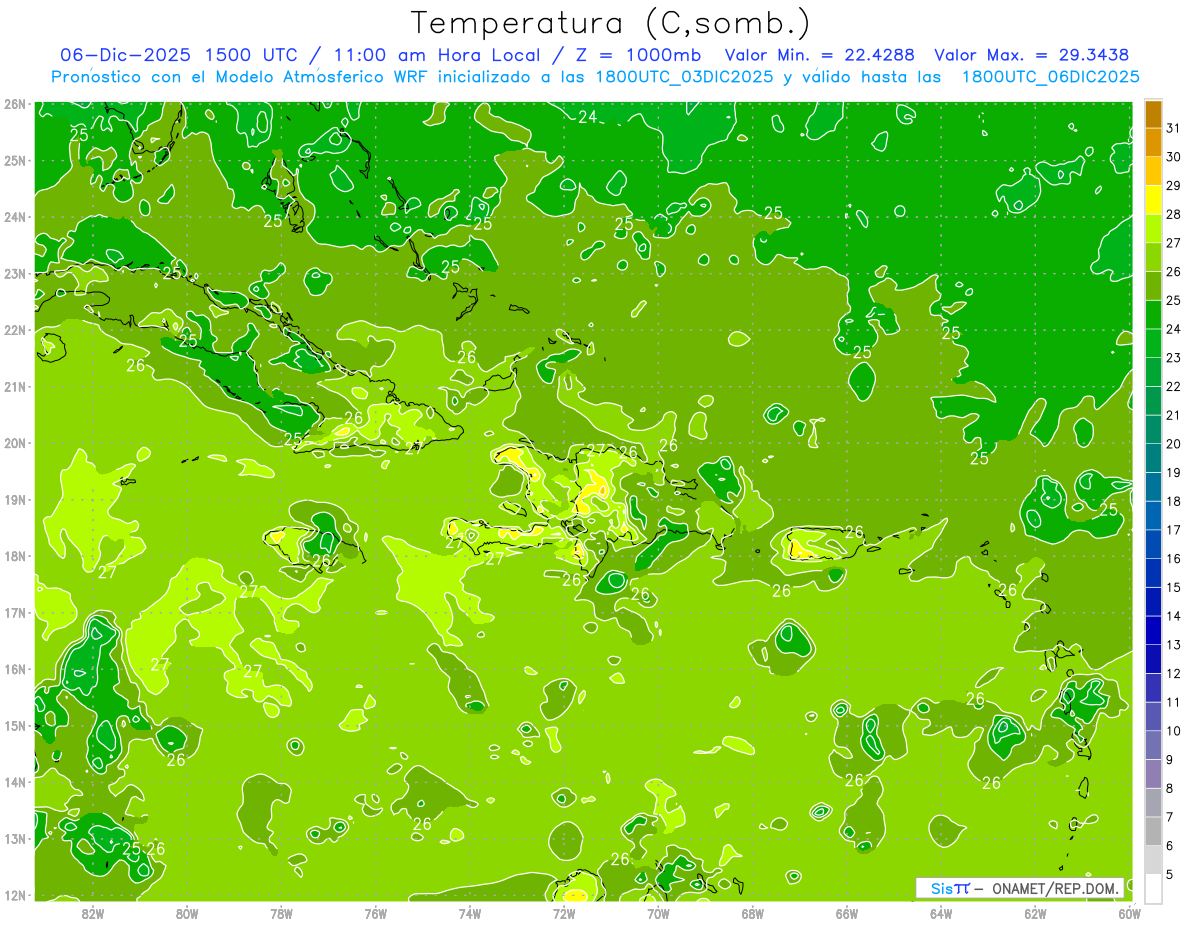Click the "76W" longitude axis label
The height and width of the screenshot is (927, 1200).
[x=376, y=914]
